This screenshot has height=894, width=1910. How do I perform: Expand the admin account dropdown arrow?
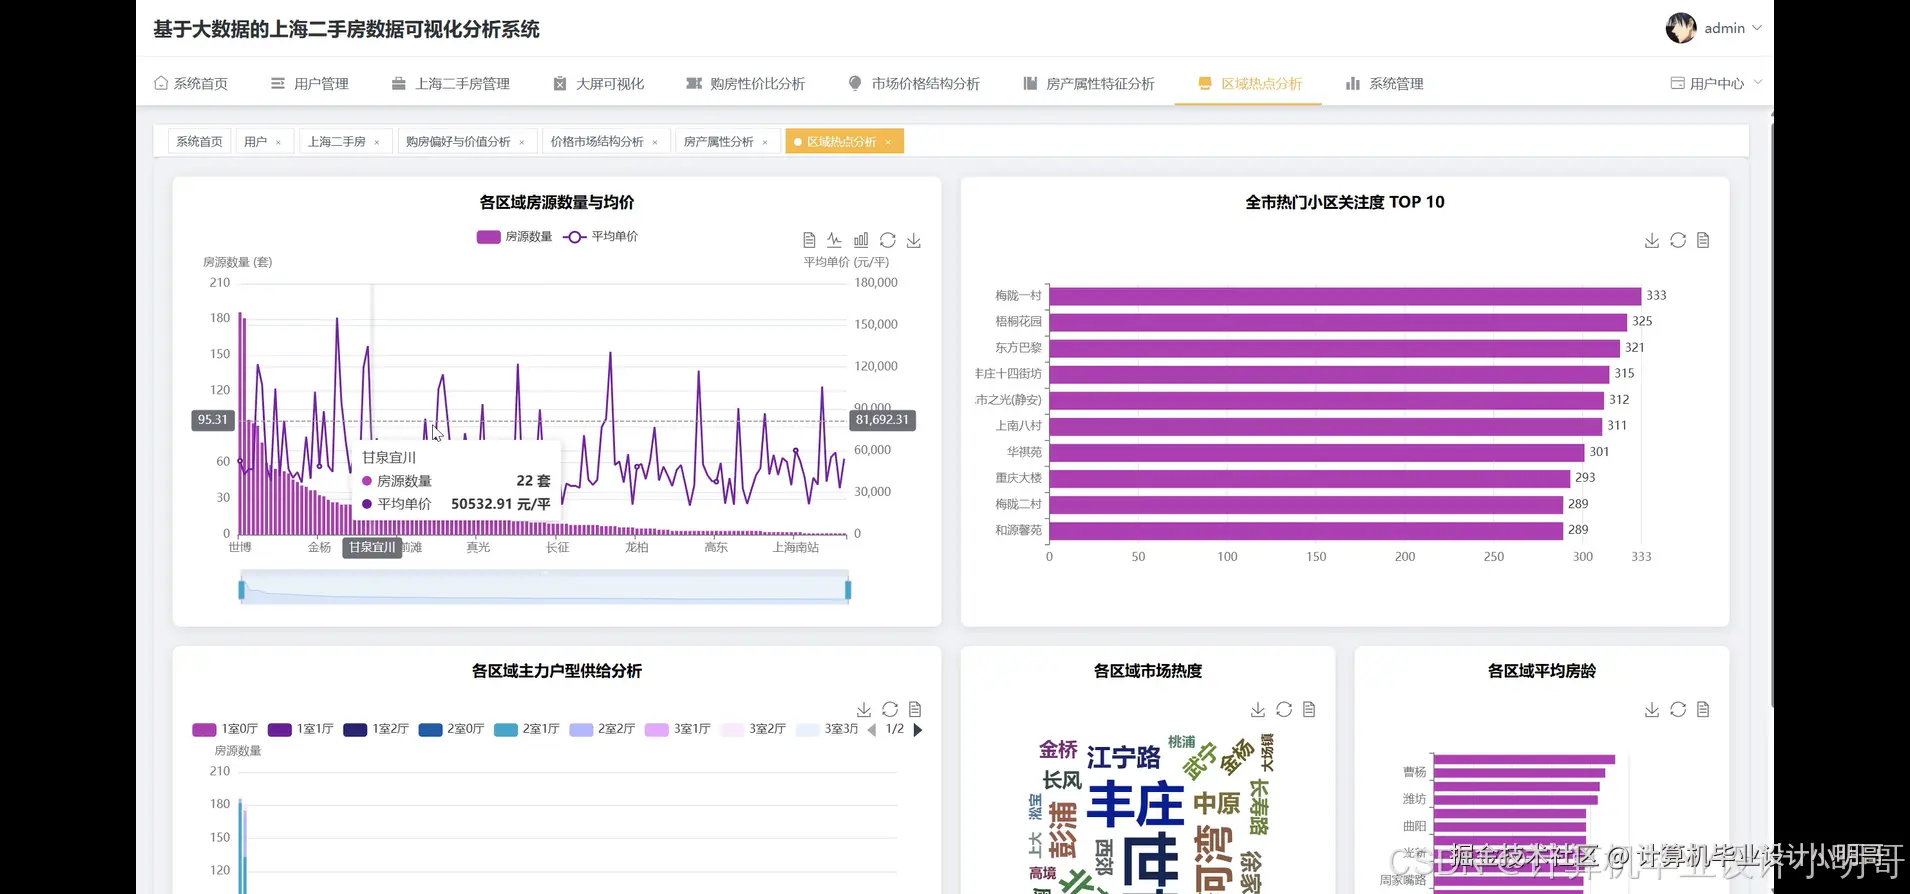pos(1757,28)
